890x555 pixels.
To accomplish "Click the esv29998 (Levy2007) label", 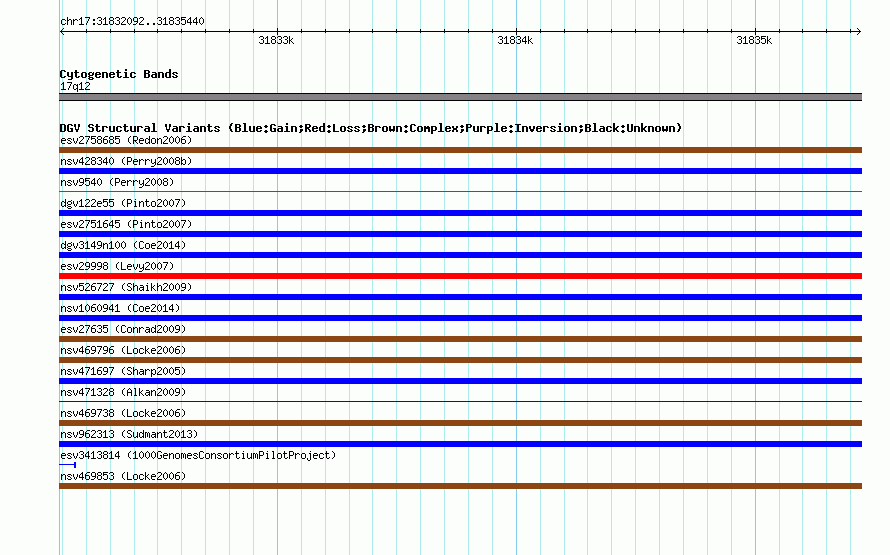I will coord(117,266).
